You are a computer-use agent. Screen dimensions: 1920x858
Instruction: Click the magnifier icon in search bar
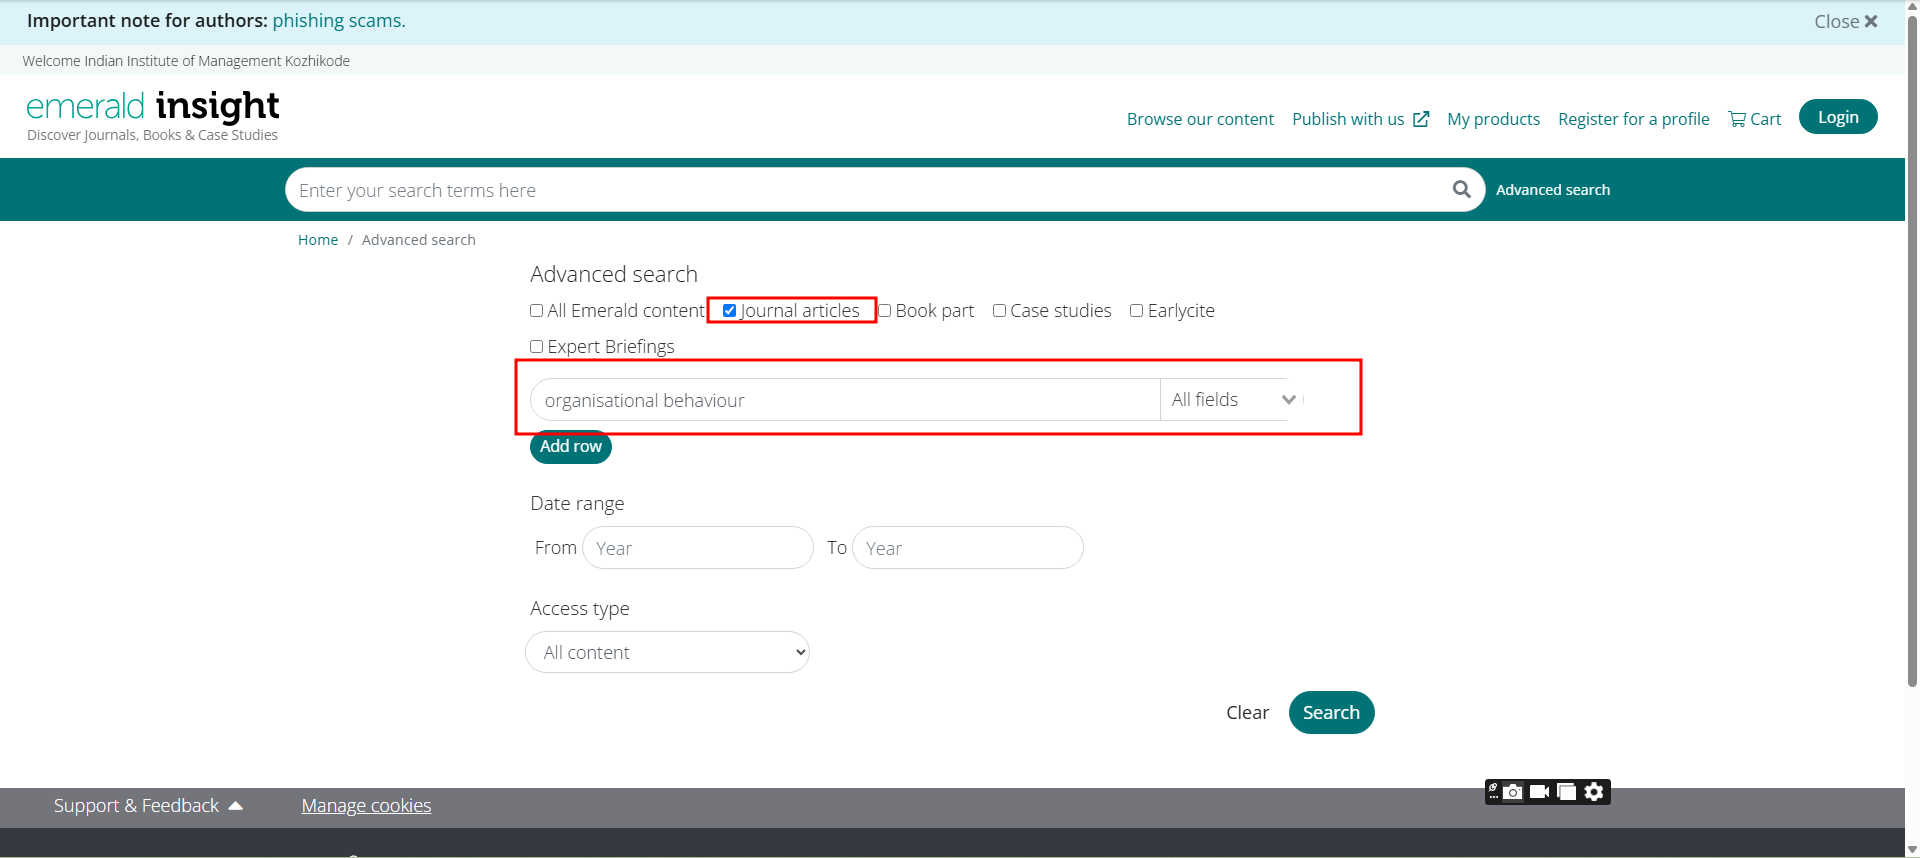pos(1461,189)
